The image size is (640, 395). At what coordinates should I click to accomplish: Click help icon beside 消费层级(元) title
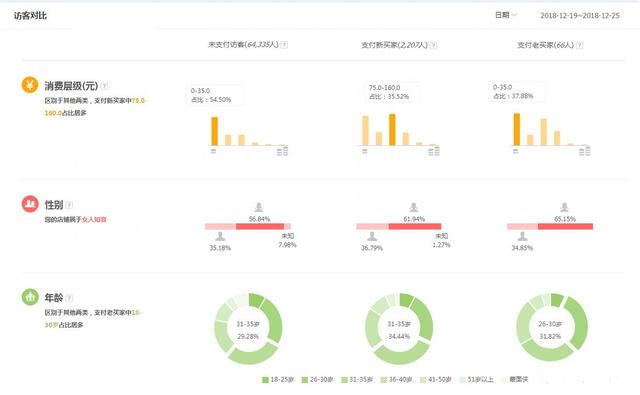click(104, 86)
